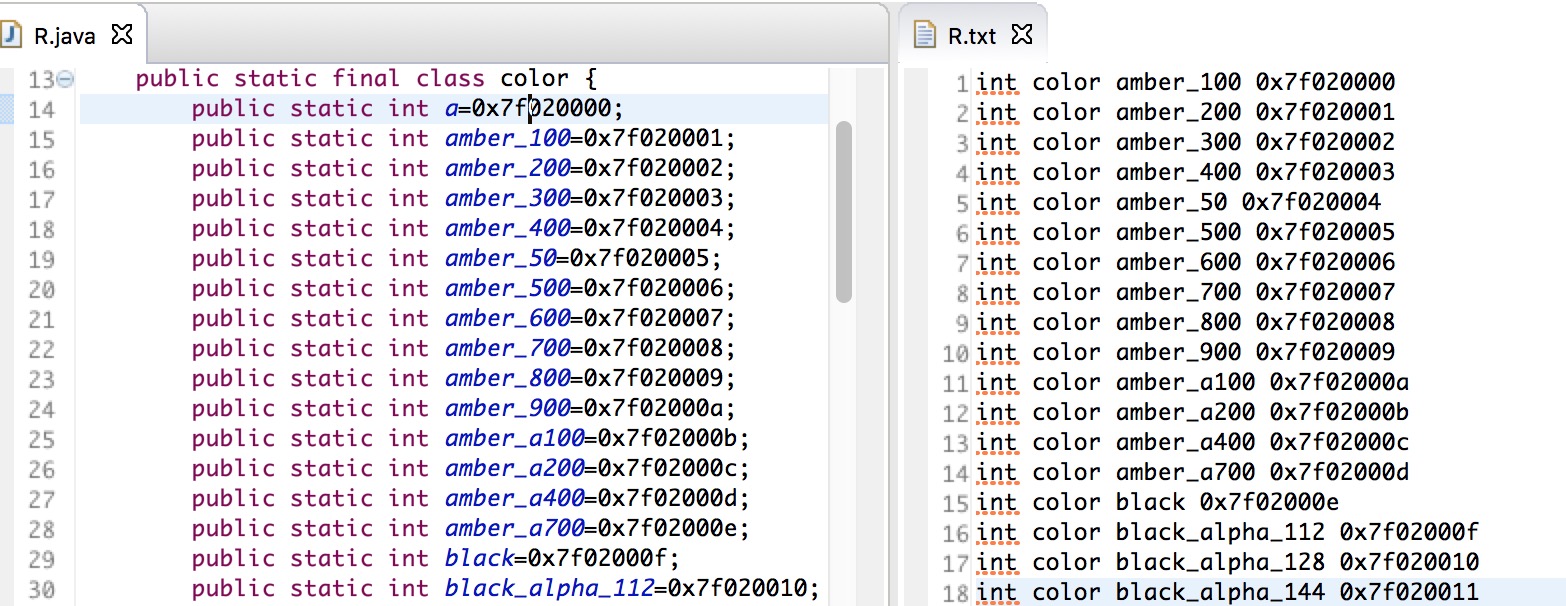Click line number 14 in R.java gutter

pyautogui.click(x=42, y=109)
